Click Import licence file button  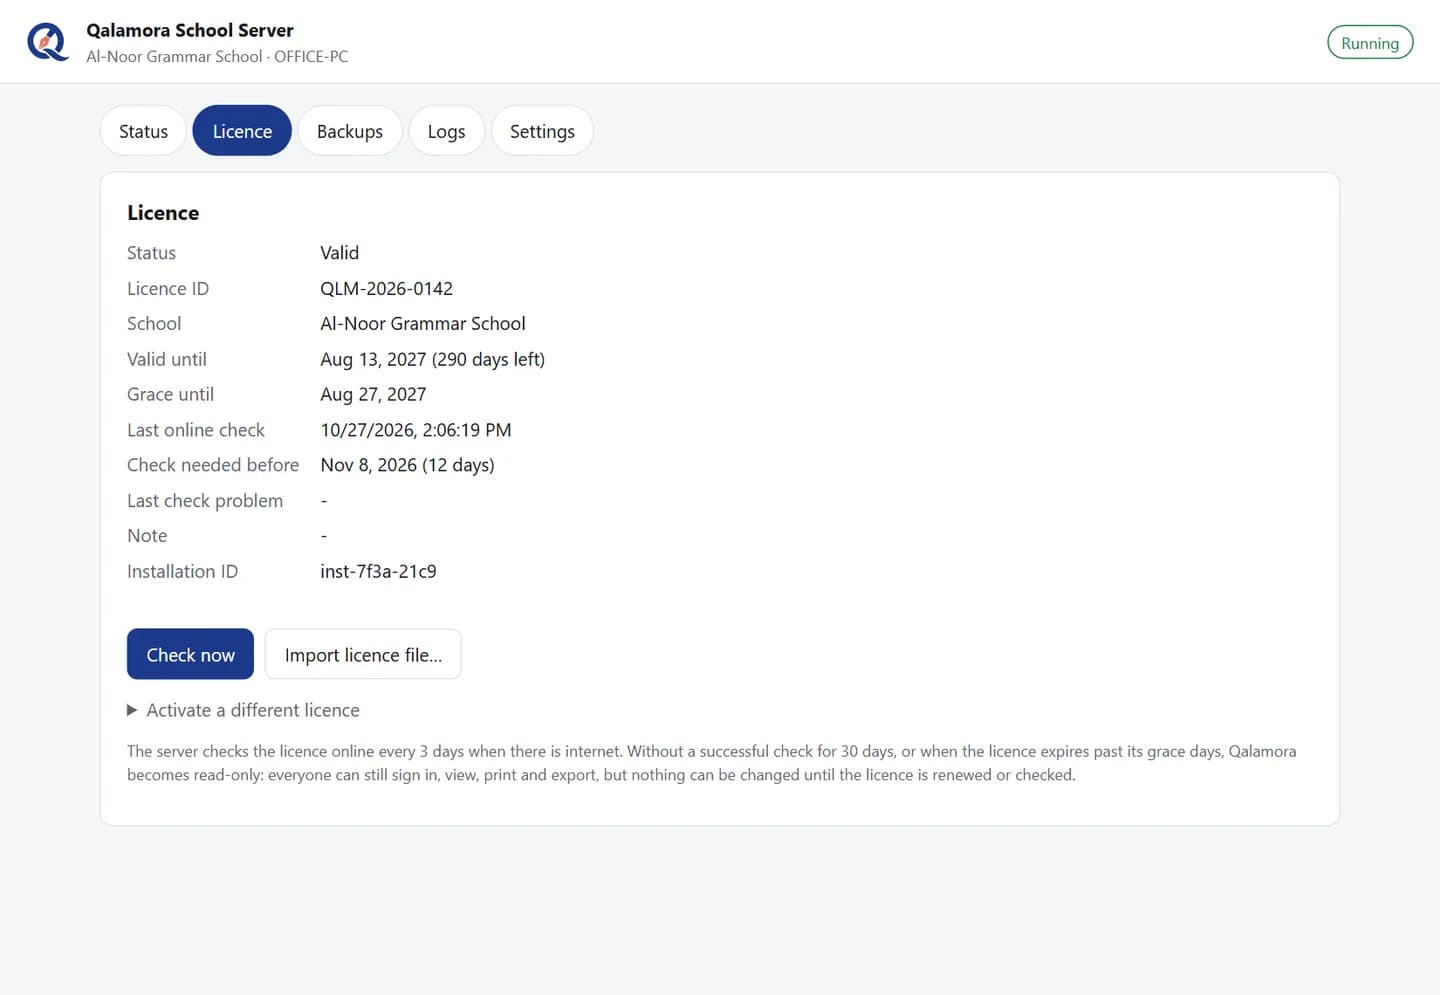click(x=363, y=655)
